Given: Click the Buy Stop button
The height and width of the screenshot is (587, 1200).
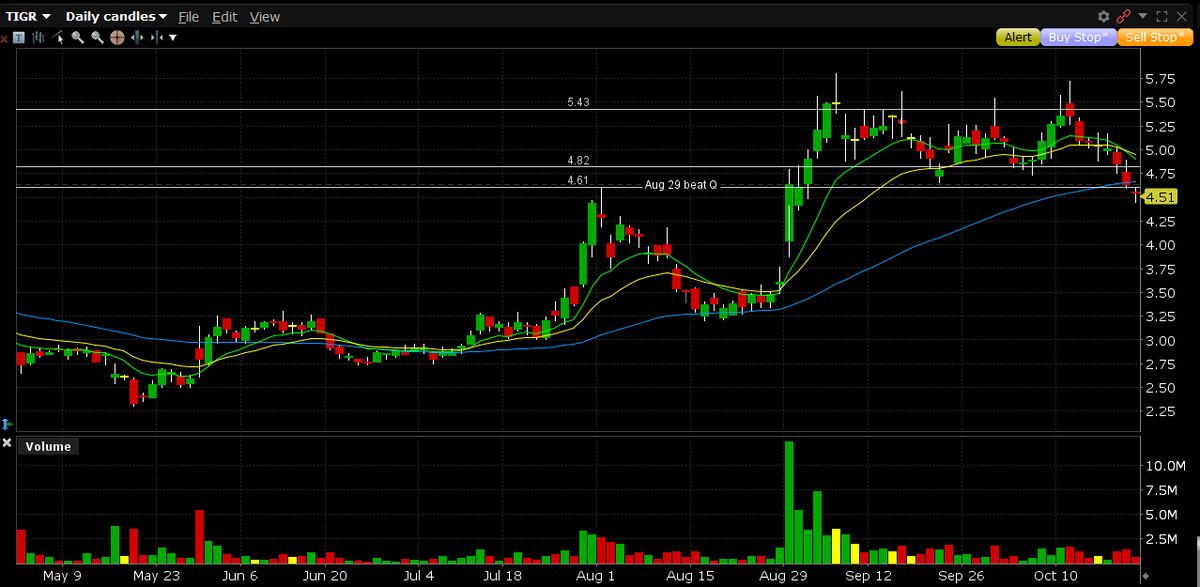Looking at the screenshot, I should [1079, 37].
